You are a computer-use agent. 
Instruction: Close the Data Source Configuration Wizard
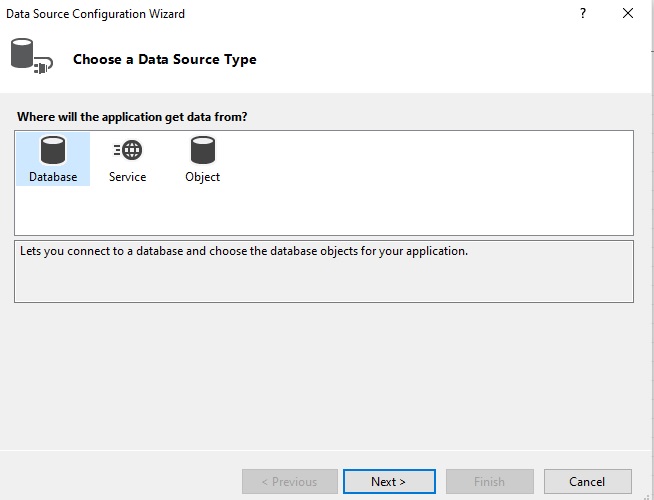click(x=628, y=13)
